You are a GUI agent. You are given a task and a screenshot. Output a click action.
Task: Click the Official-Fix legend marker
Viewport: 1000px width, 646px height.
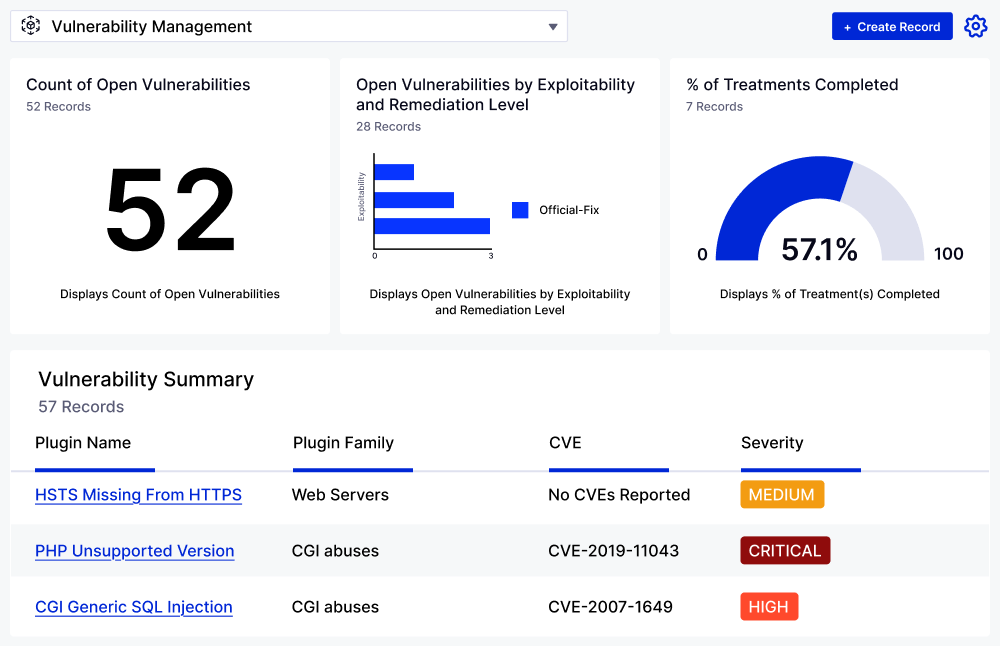tap(519, 210)
